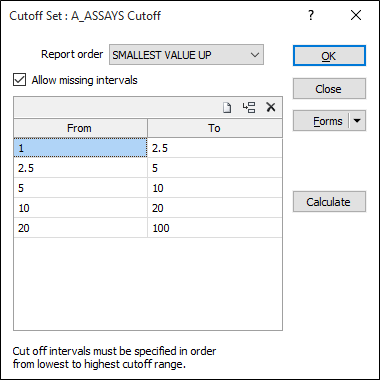The width and height of the screenshot is (380, 380).
Task: Select the To cell containing 100
Action: 215,228
